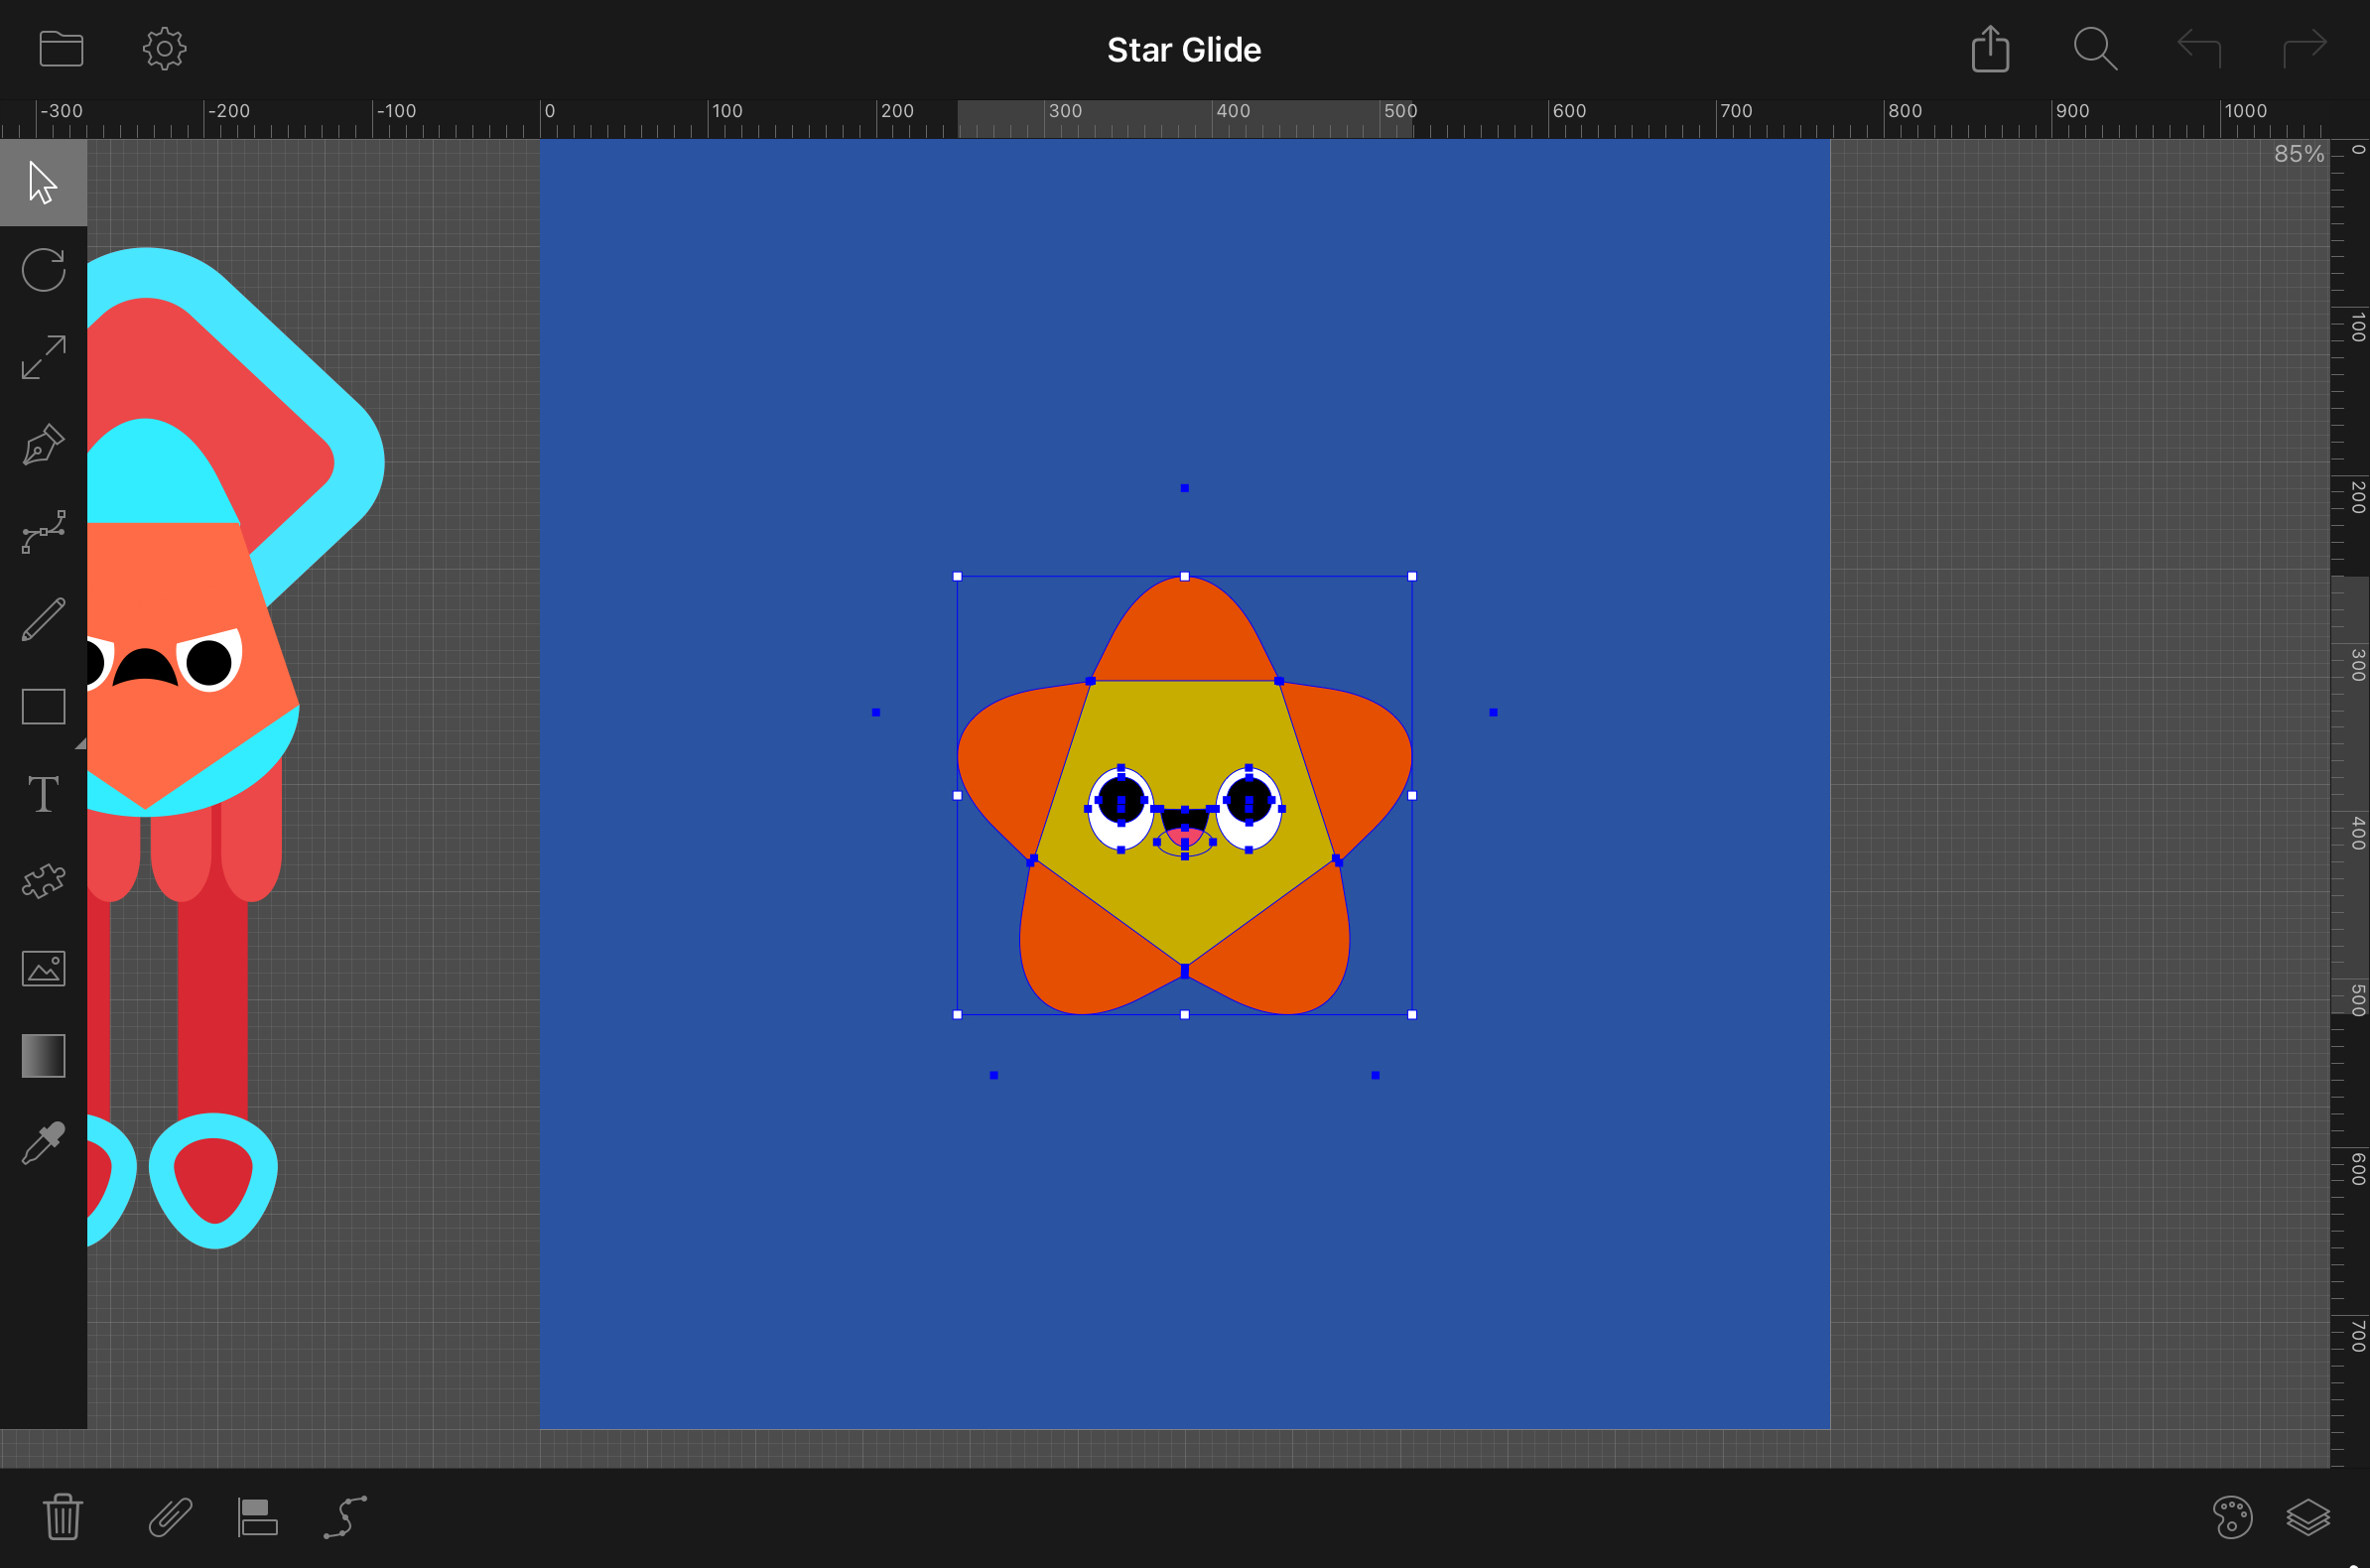Screen dimensions: 2370x1568
Task: Click the 85% zoom level indicator
Action: 2298,154
